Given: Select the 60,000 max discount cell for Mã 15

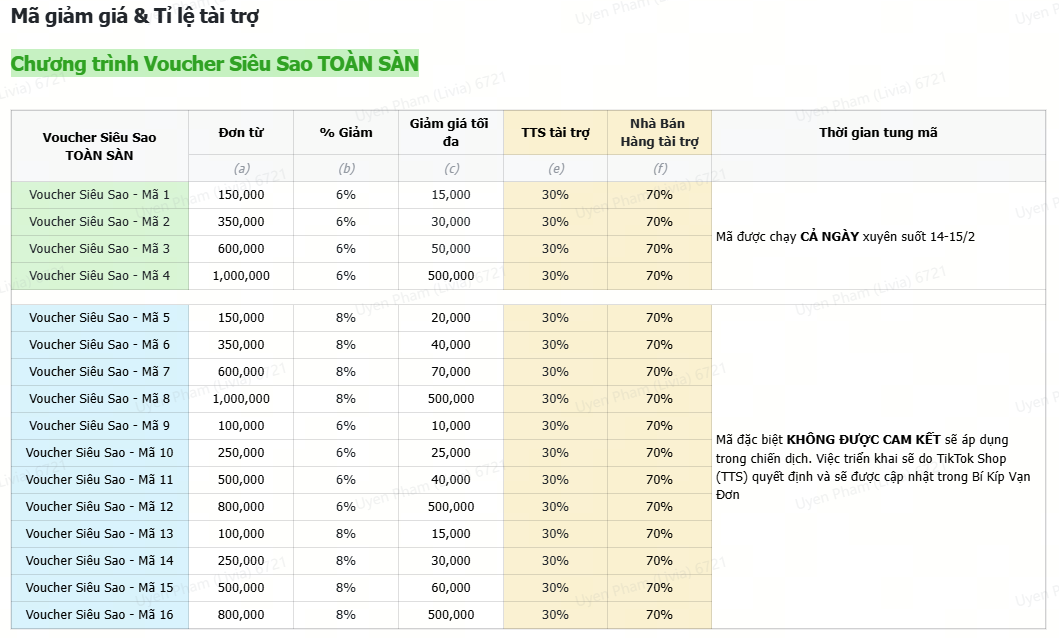Looking at the screenshot, I should point(451,588).
